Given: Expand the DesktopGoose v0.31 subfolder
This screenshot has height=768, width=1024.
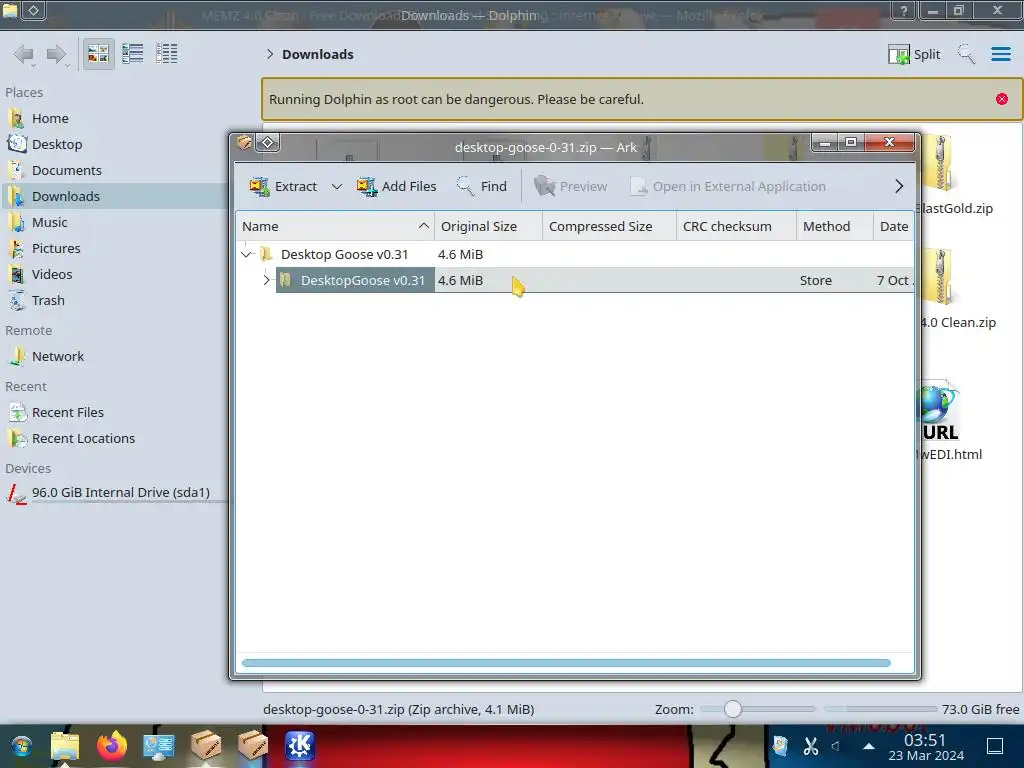Looking at the screenshot, I should 266,280.
